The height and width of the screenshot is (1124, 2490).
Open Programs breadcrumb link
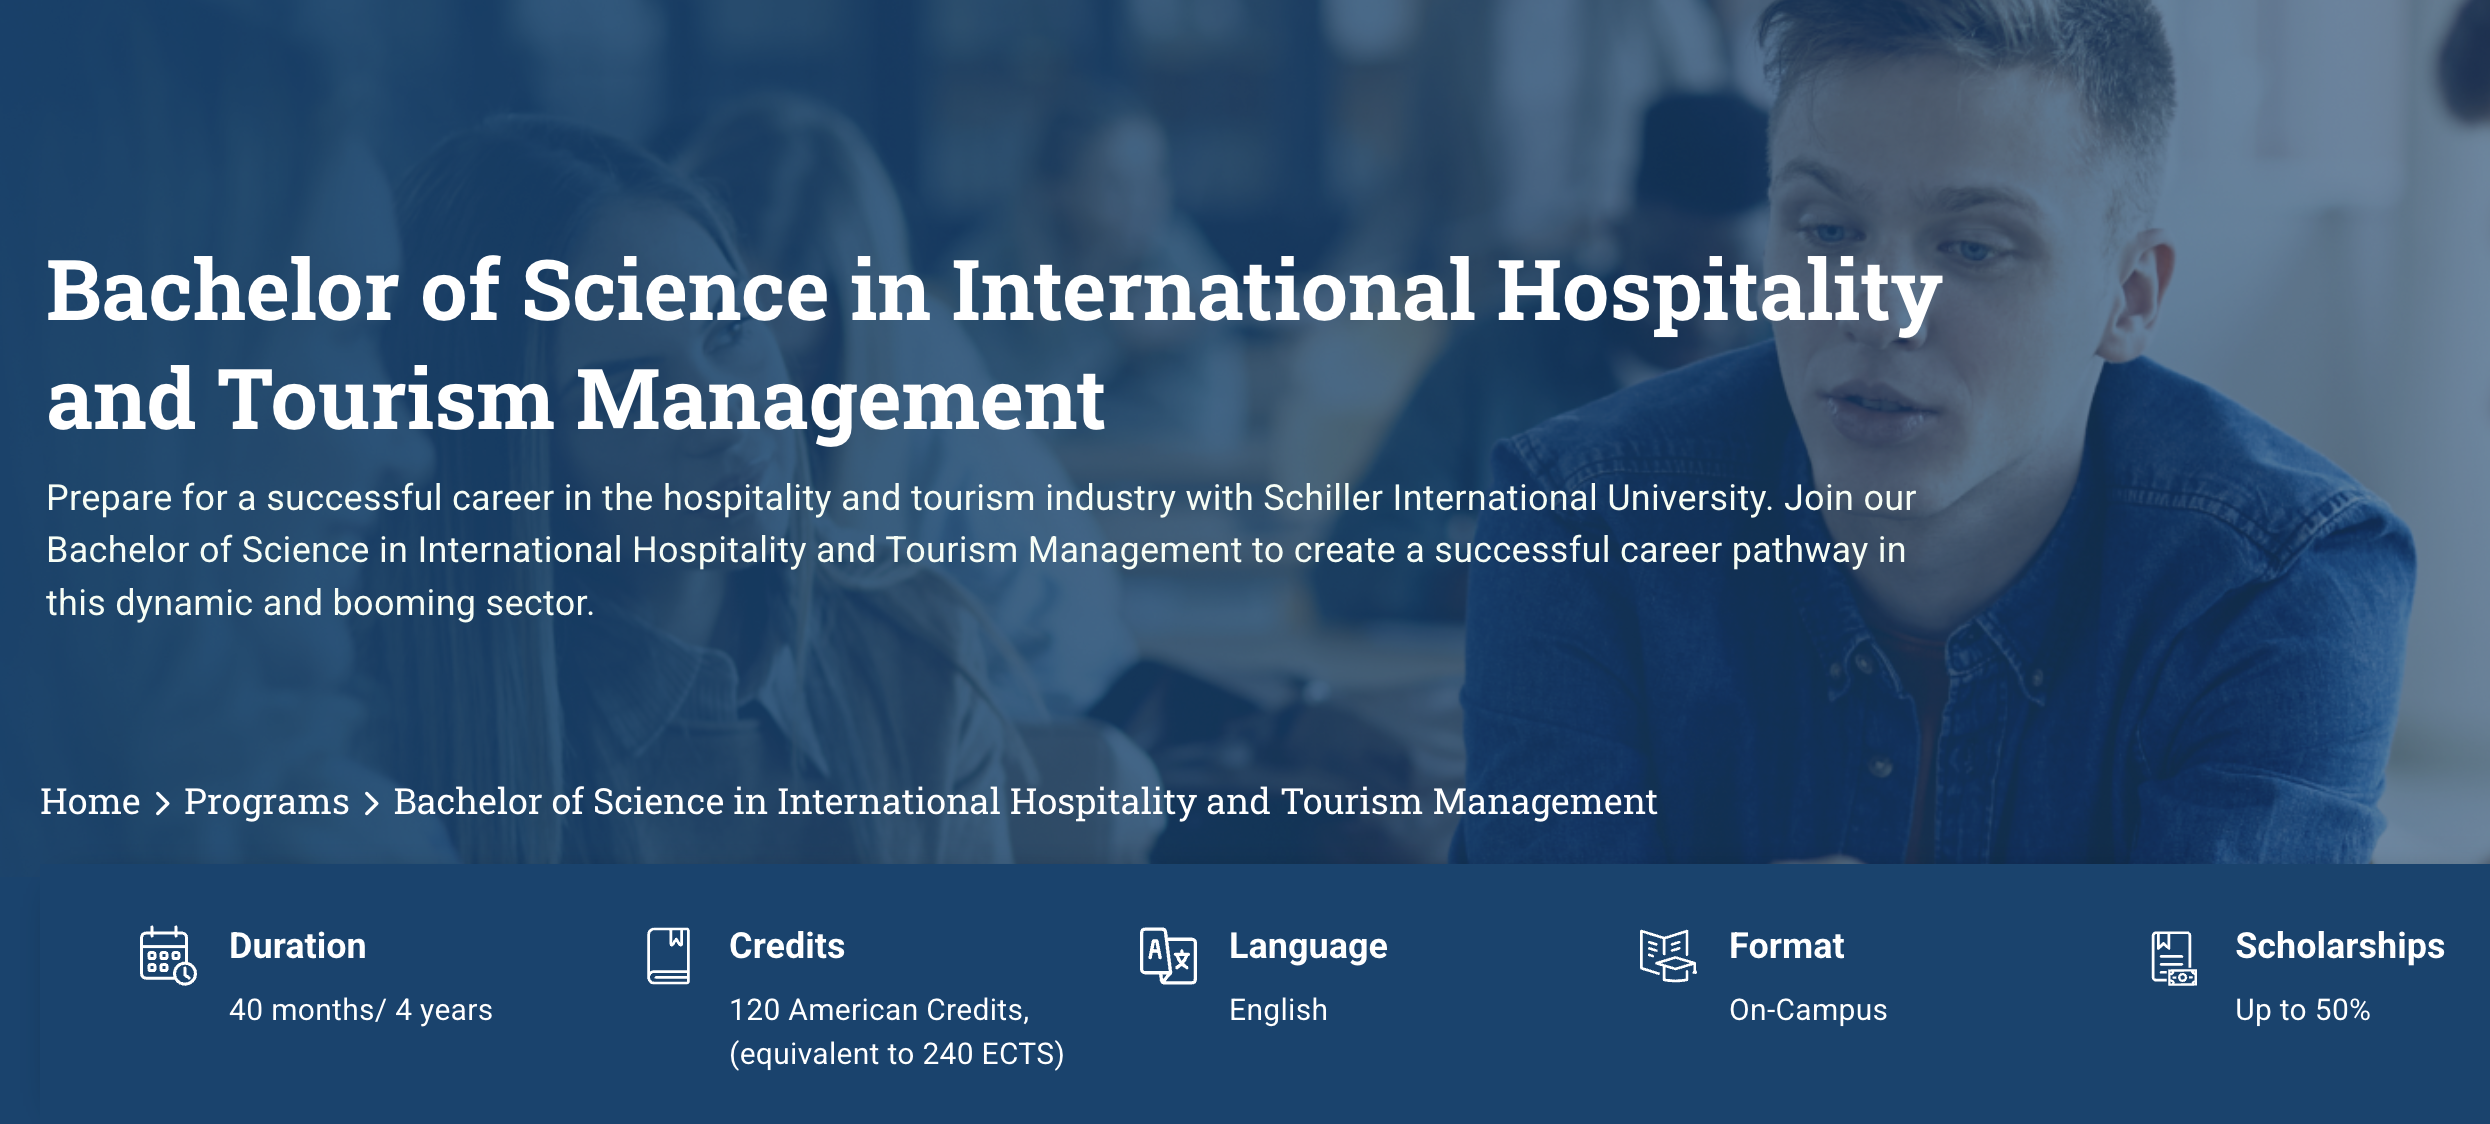pos(266,801)
